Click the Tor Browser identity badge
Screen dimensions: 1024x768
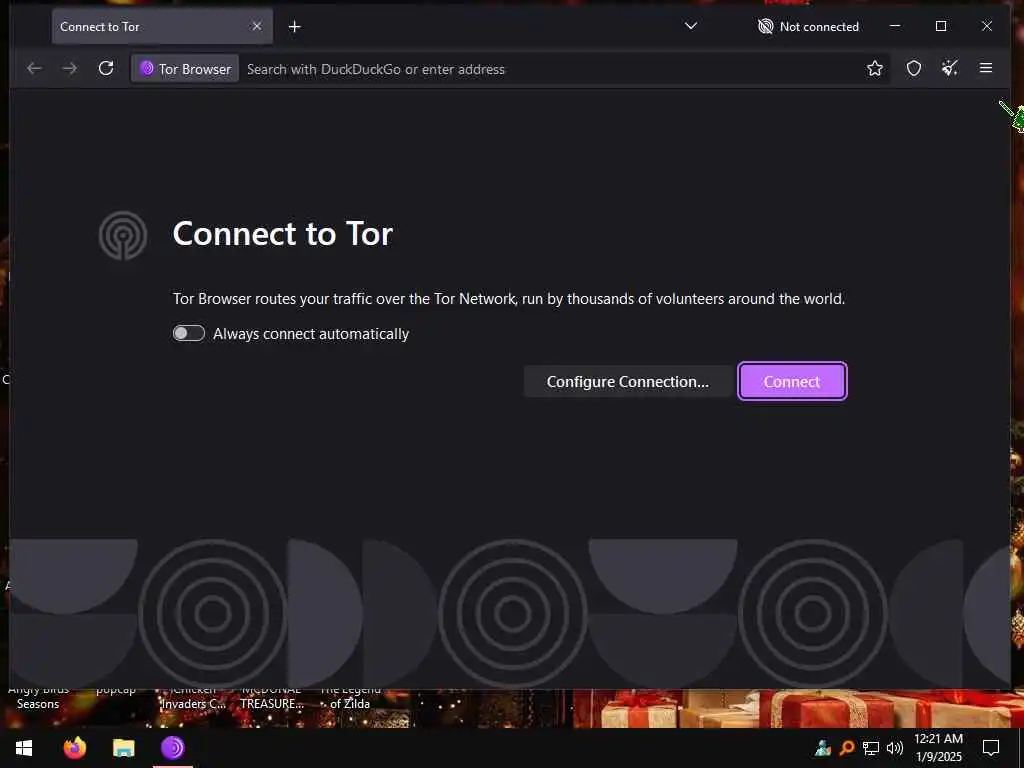(185, 69)
